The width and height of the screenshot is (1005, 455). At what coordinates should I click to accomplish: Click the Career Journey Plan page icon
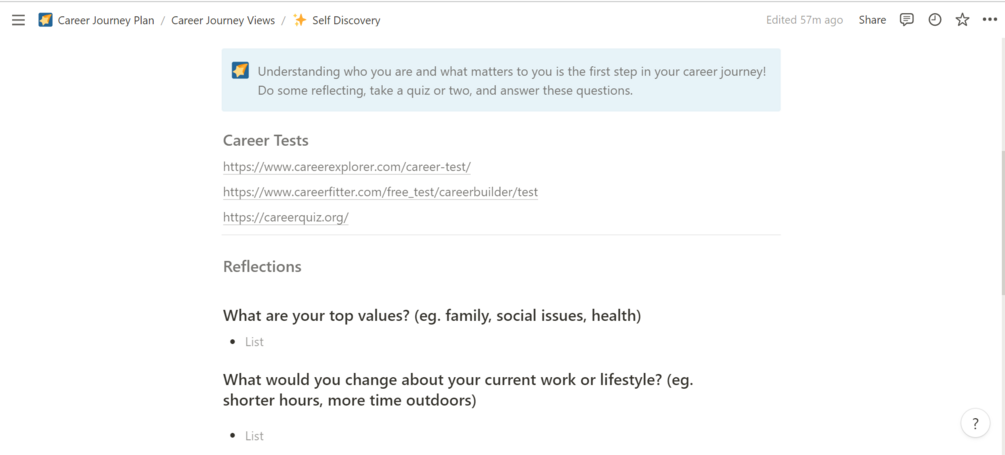point(45,20)
